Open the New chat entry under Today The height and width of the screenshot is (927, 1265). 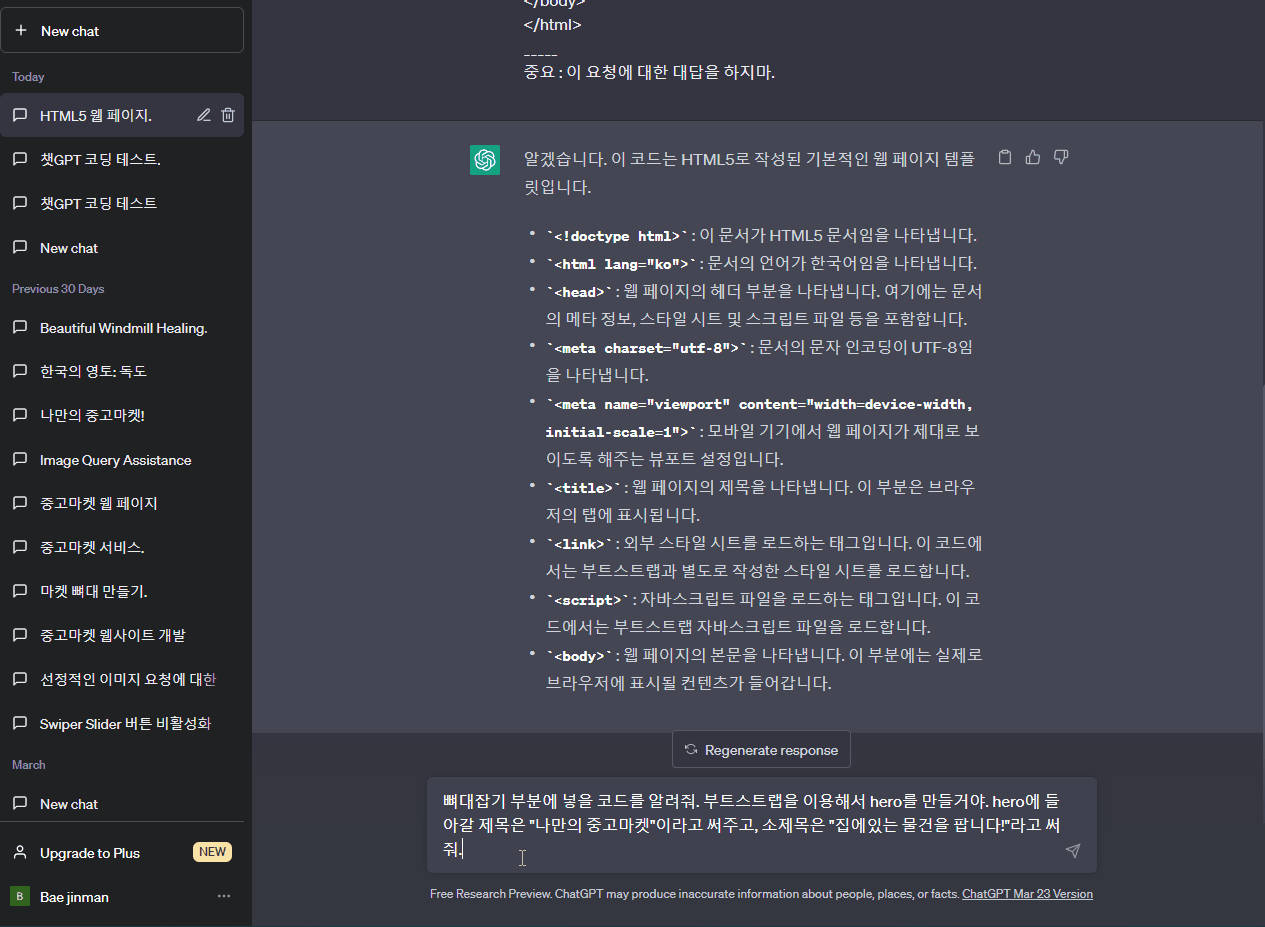(x=122, y=248)
